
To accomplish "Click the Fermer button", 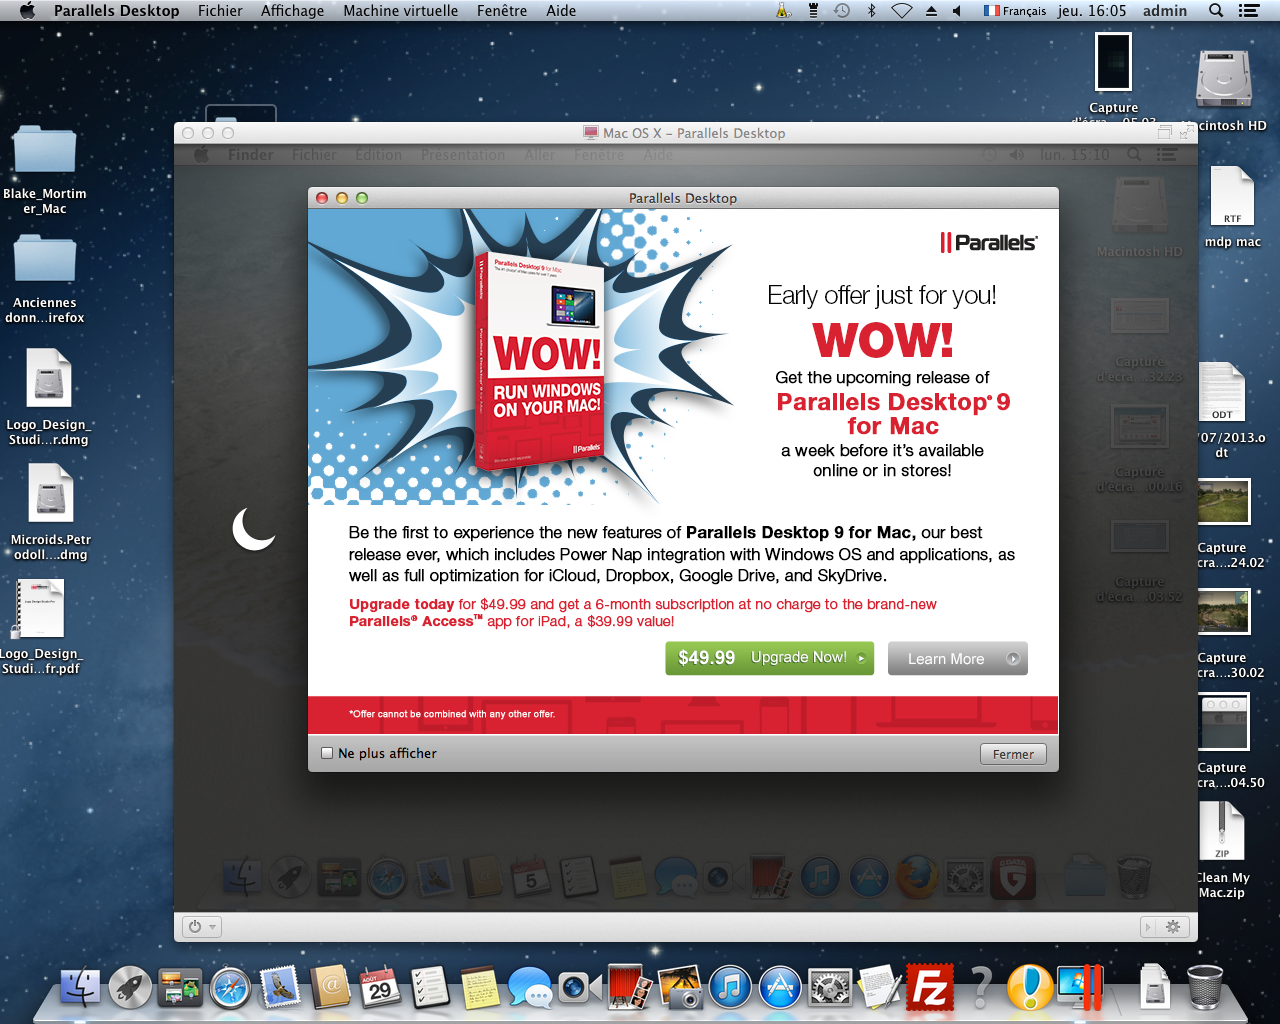I will [1013, 754].
